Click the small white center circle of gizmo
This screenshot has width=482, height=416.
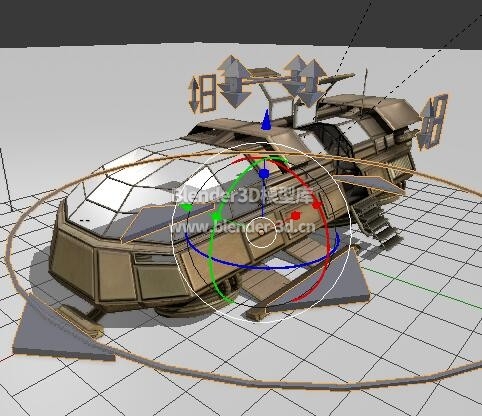[x=262, y=233]
